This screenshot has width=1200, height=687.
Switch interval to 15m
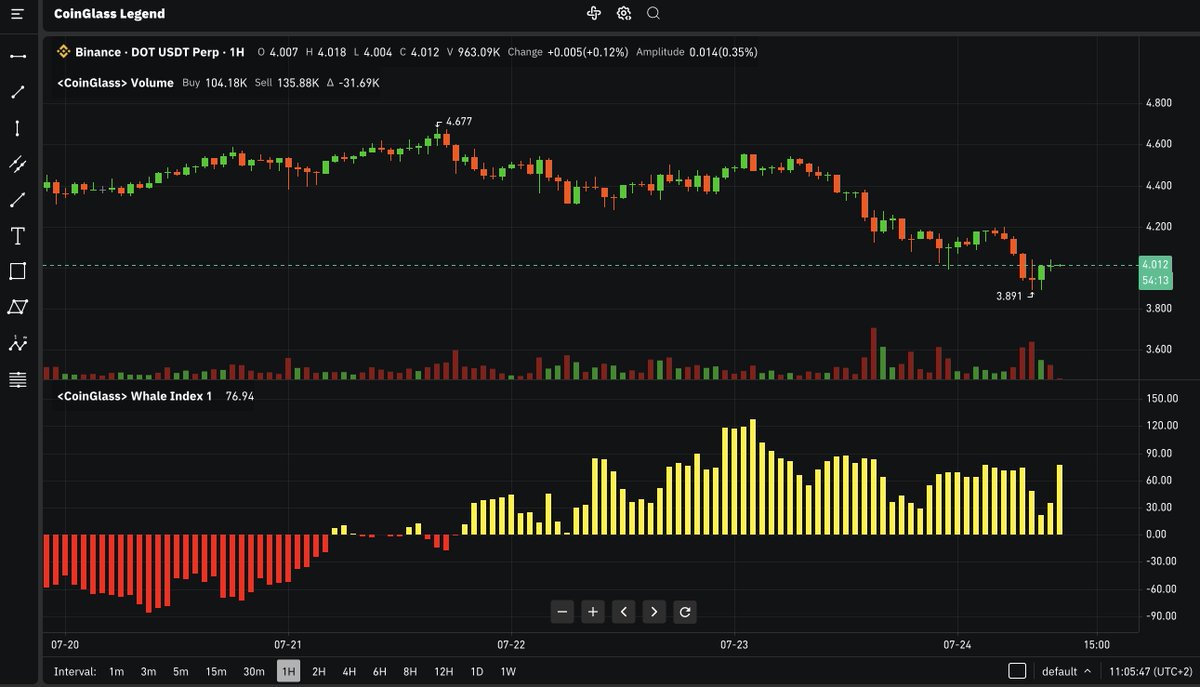[215, 672]
